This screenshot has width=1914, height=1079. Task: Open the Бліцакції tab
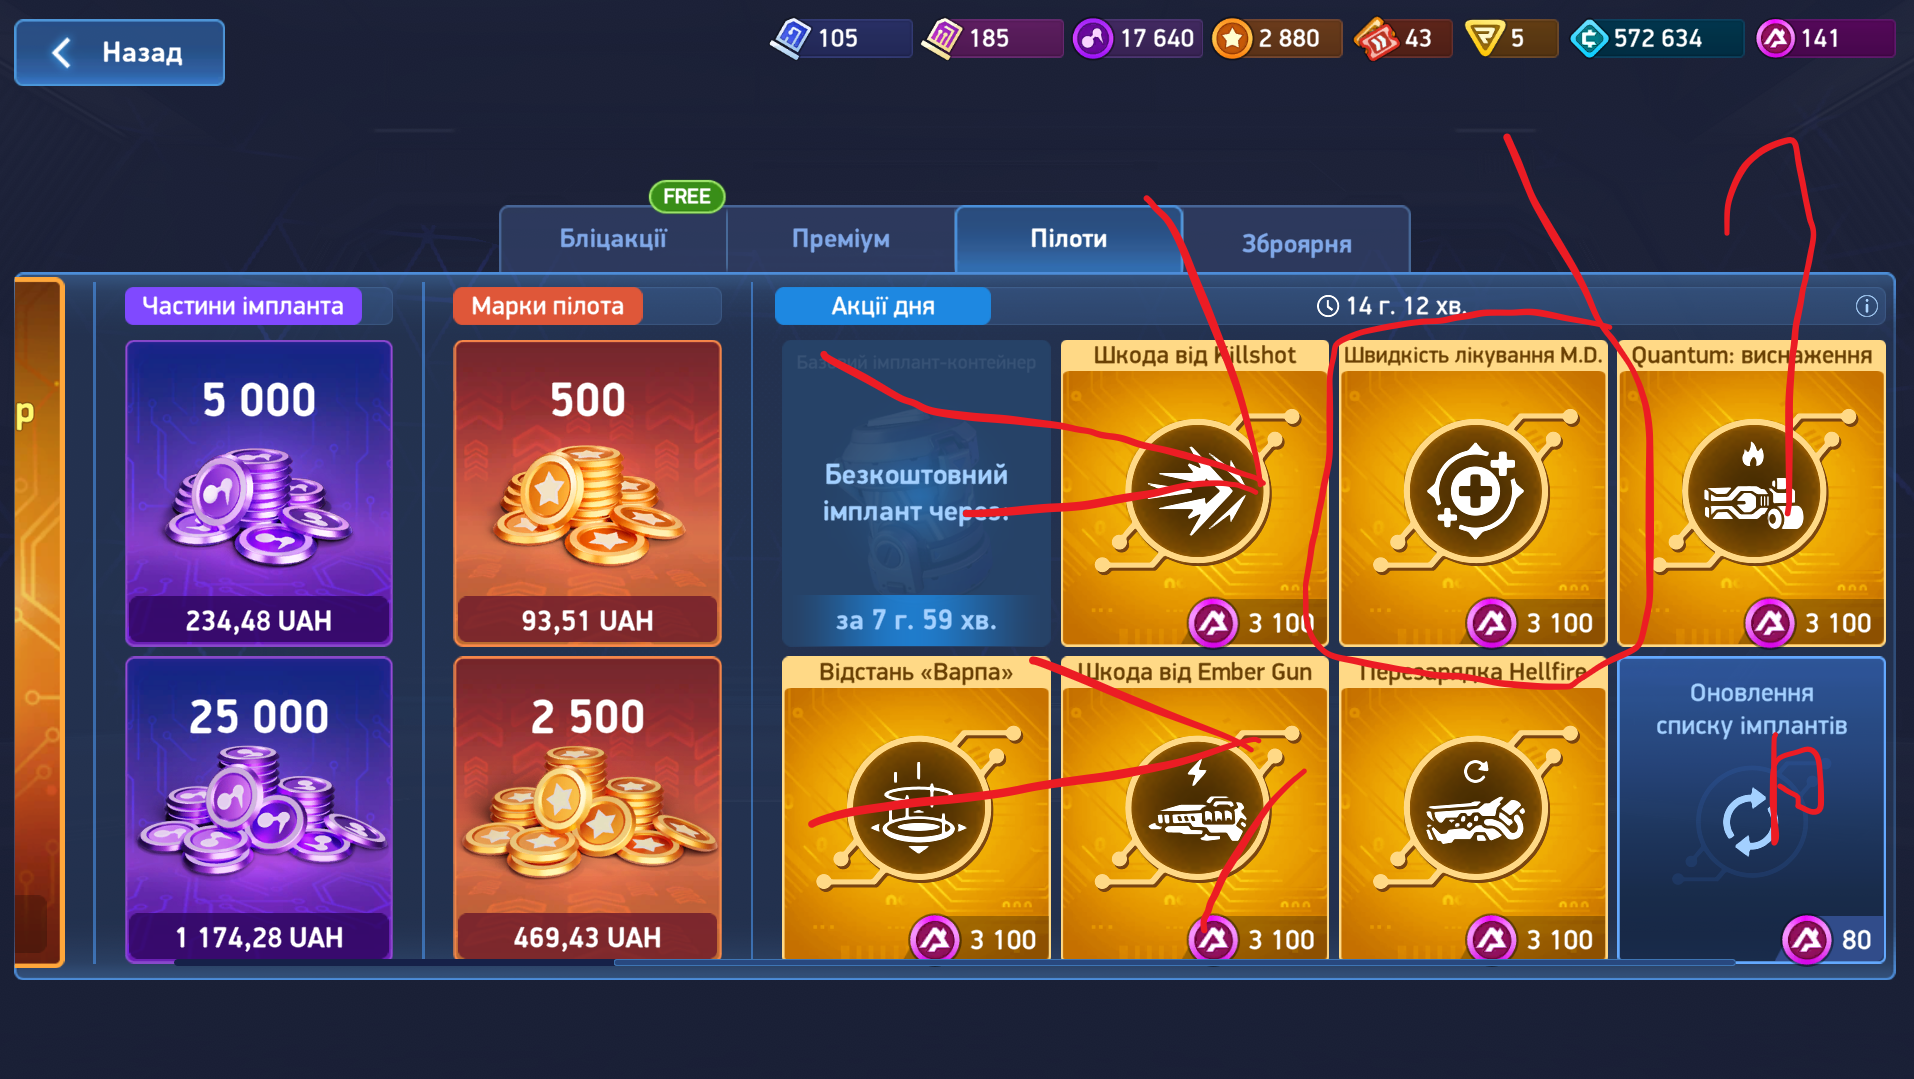coord(613,239)
